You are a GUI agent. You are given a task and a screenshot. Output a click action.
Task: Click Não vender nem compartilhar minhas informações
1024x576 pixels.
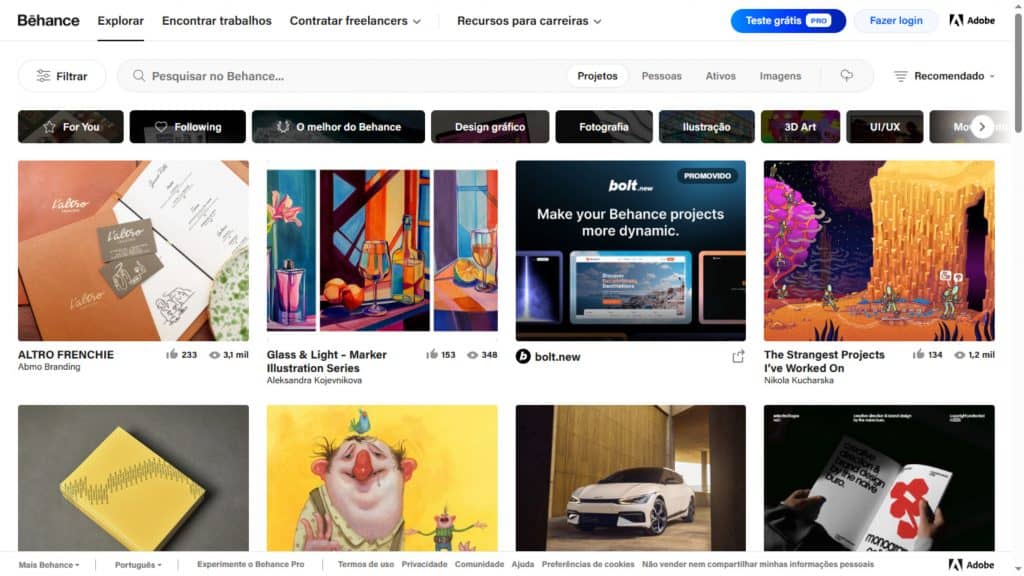[x=758, y=564]
